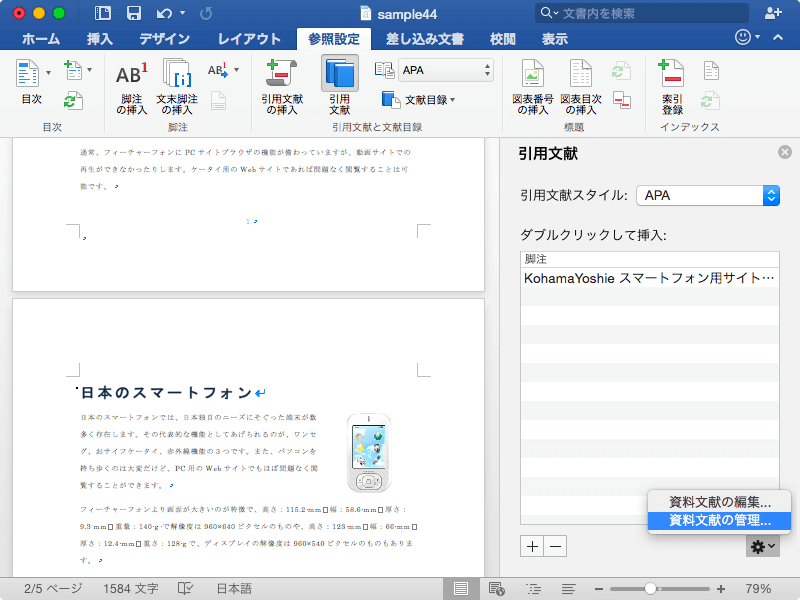Click 索引登録 mark index entry icon

click(x=672, y=88)
